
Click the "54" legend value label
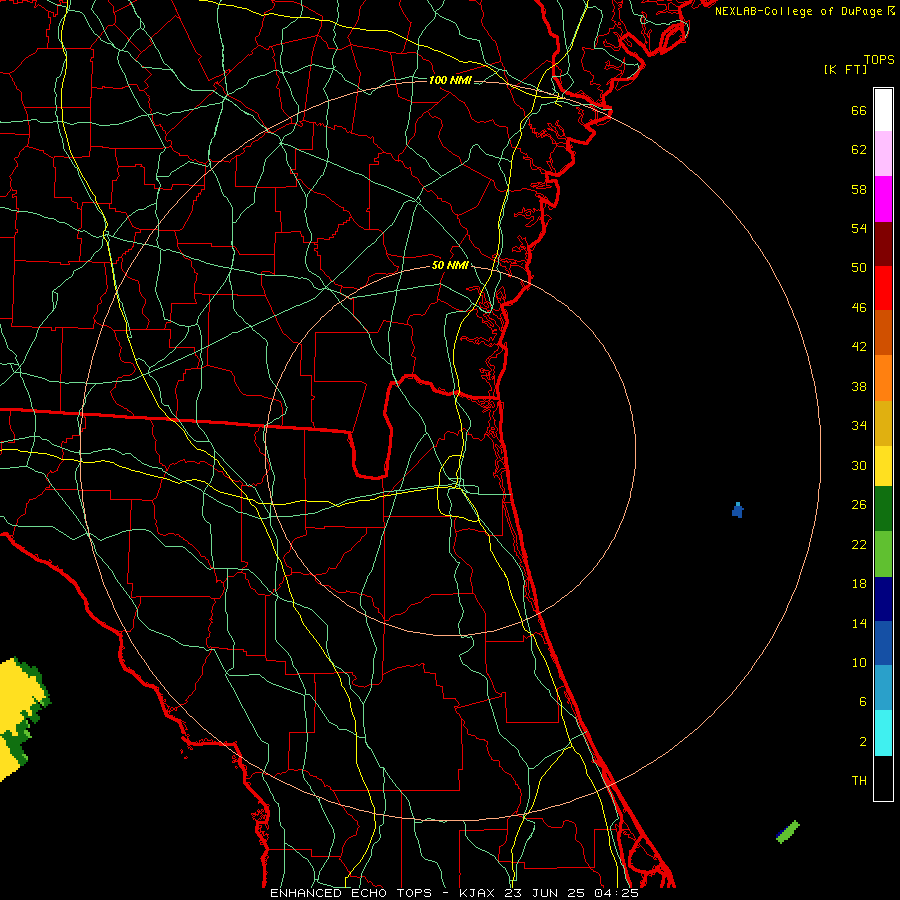[859, 228]
